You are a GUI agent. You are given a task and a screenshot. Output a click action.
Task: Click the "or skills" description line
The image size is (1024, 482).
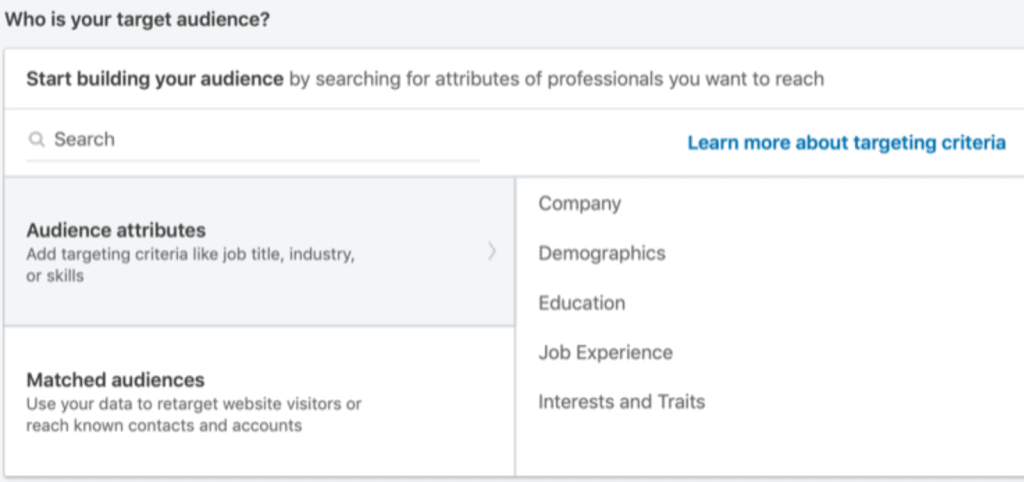pos(55,276)
